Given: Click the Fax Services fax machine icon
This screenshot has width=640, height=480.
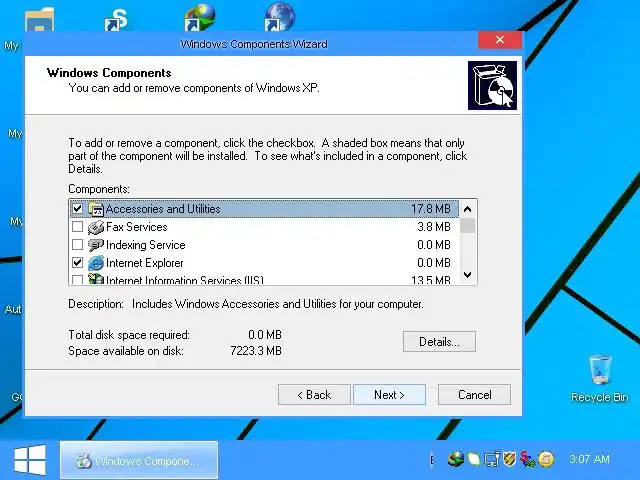Looking at the screenshot, I should (x=96, y=227).
